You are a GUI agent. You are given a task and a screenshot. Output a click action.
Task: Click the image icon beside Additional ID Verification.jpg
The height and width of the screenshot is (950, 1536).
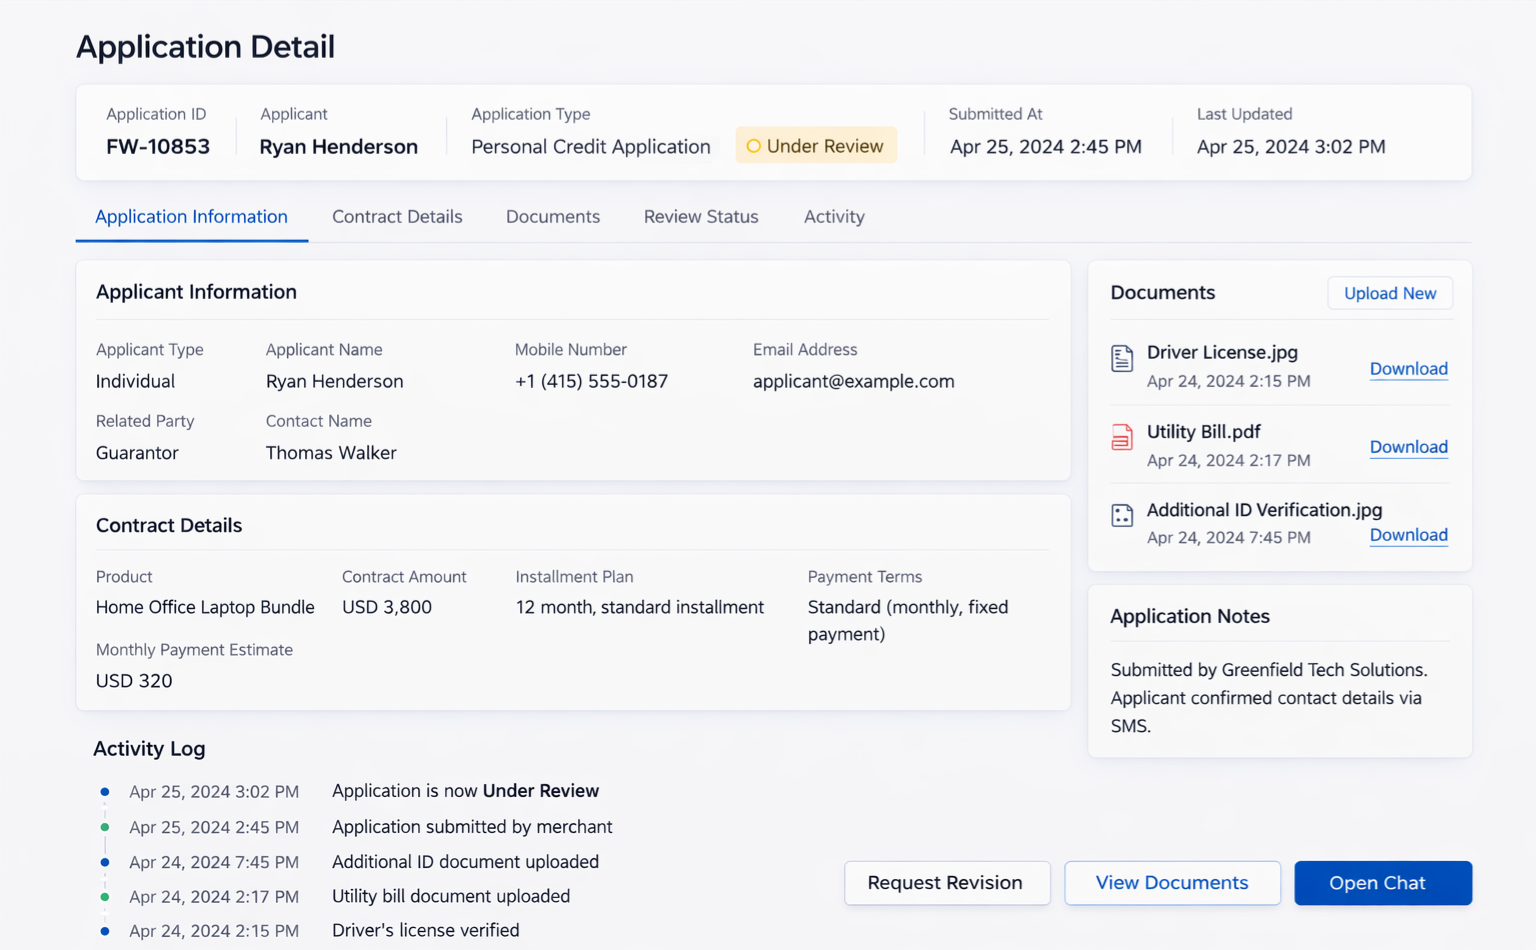1122,515
